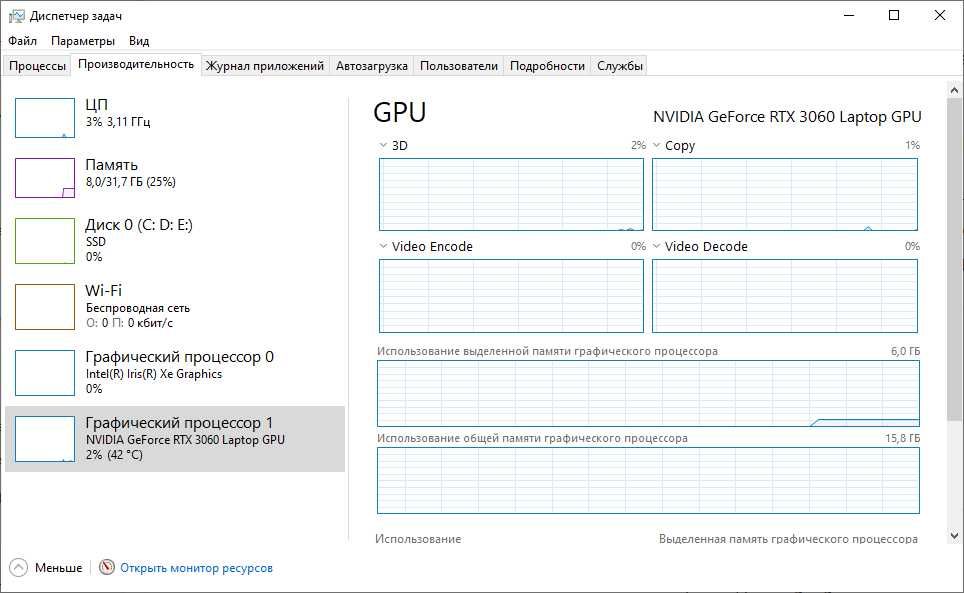Screen dimensions: 964x593
Task: Open the Wi-Fi network graph icon
Action: click(x=45, y=307)
